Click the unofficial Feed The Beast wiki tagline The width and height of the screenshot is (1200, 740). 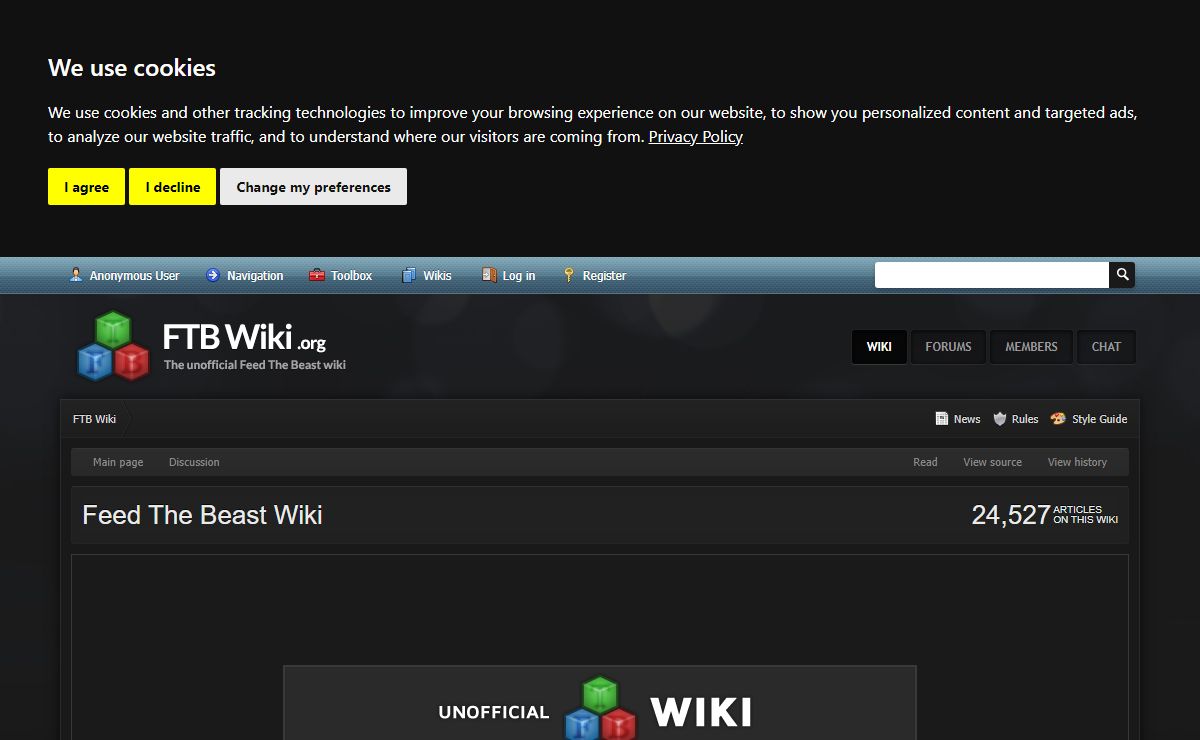point(255,365)
